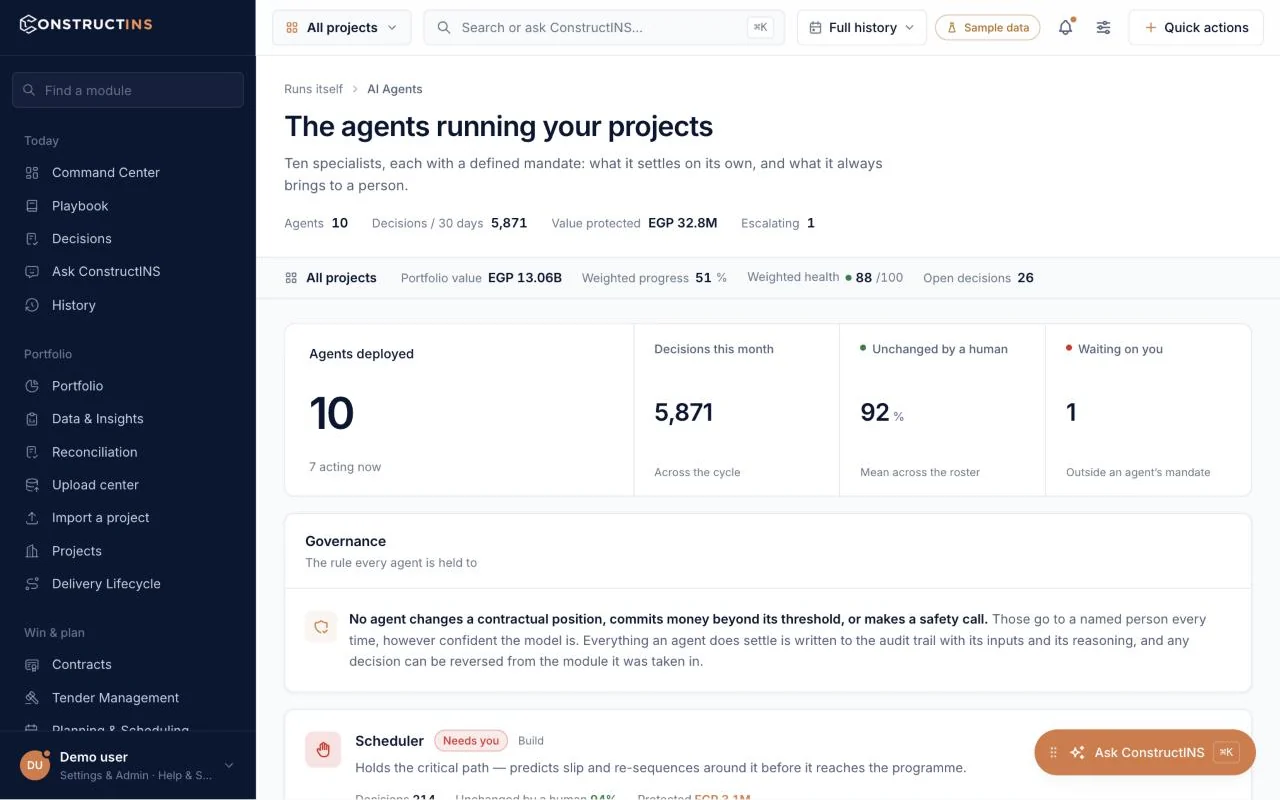Click the Portfolio pie icon in sidebar
Image resolution: width=1280 pixels, height=800 pixels.
coord(32,386)
